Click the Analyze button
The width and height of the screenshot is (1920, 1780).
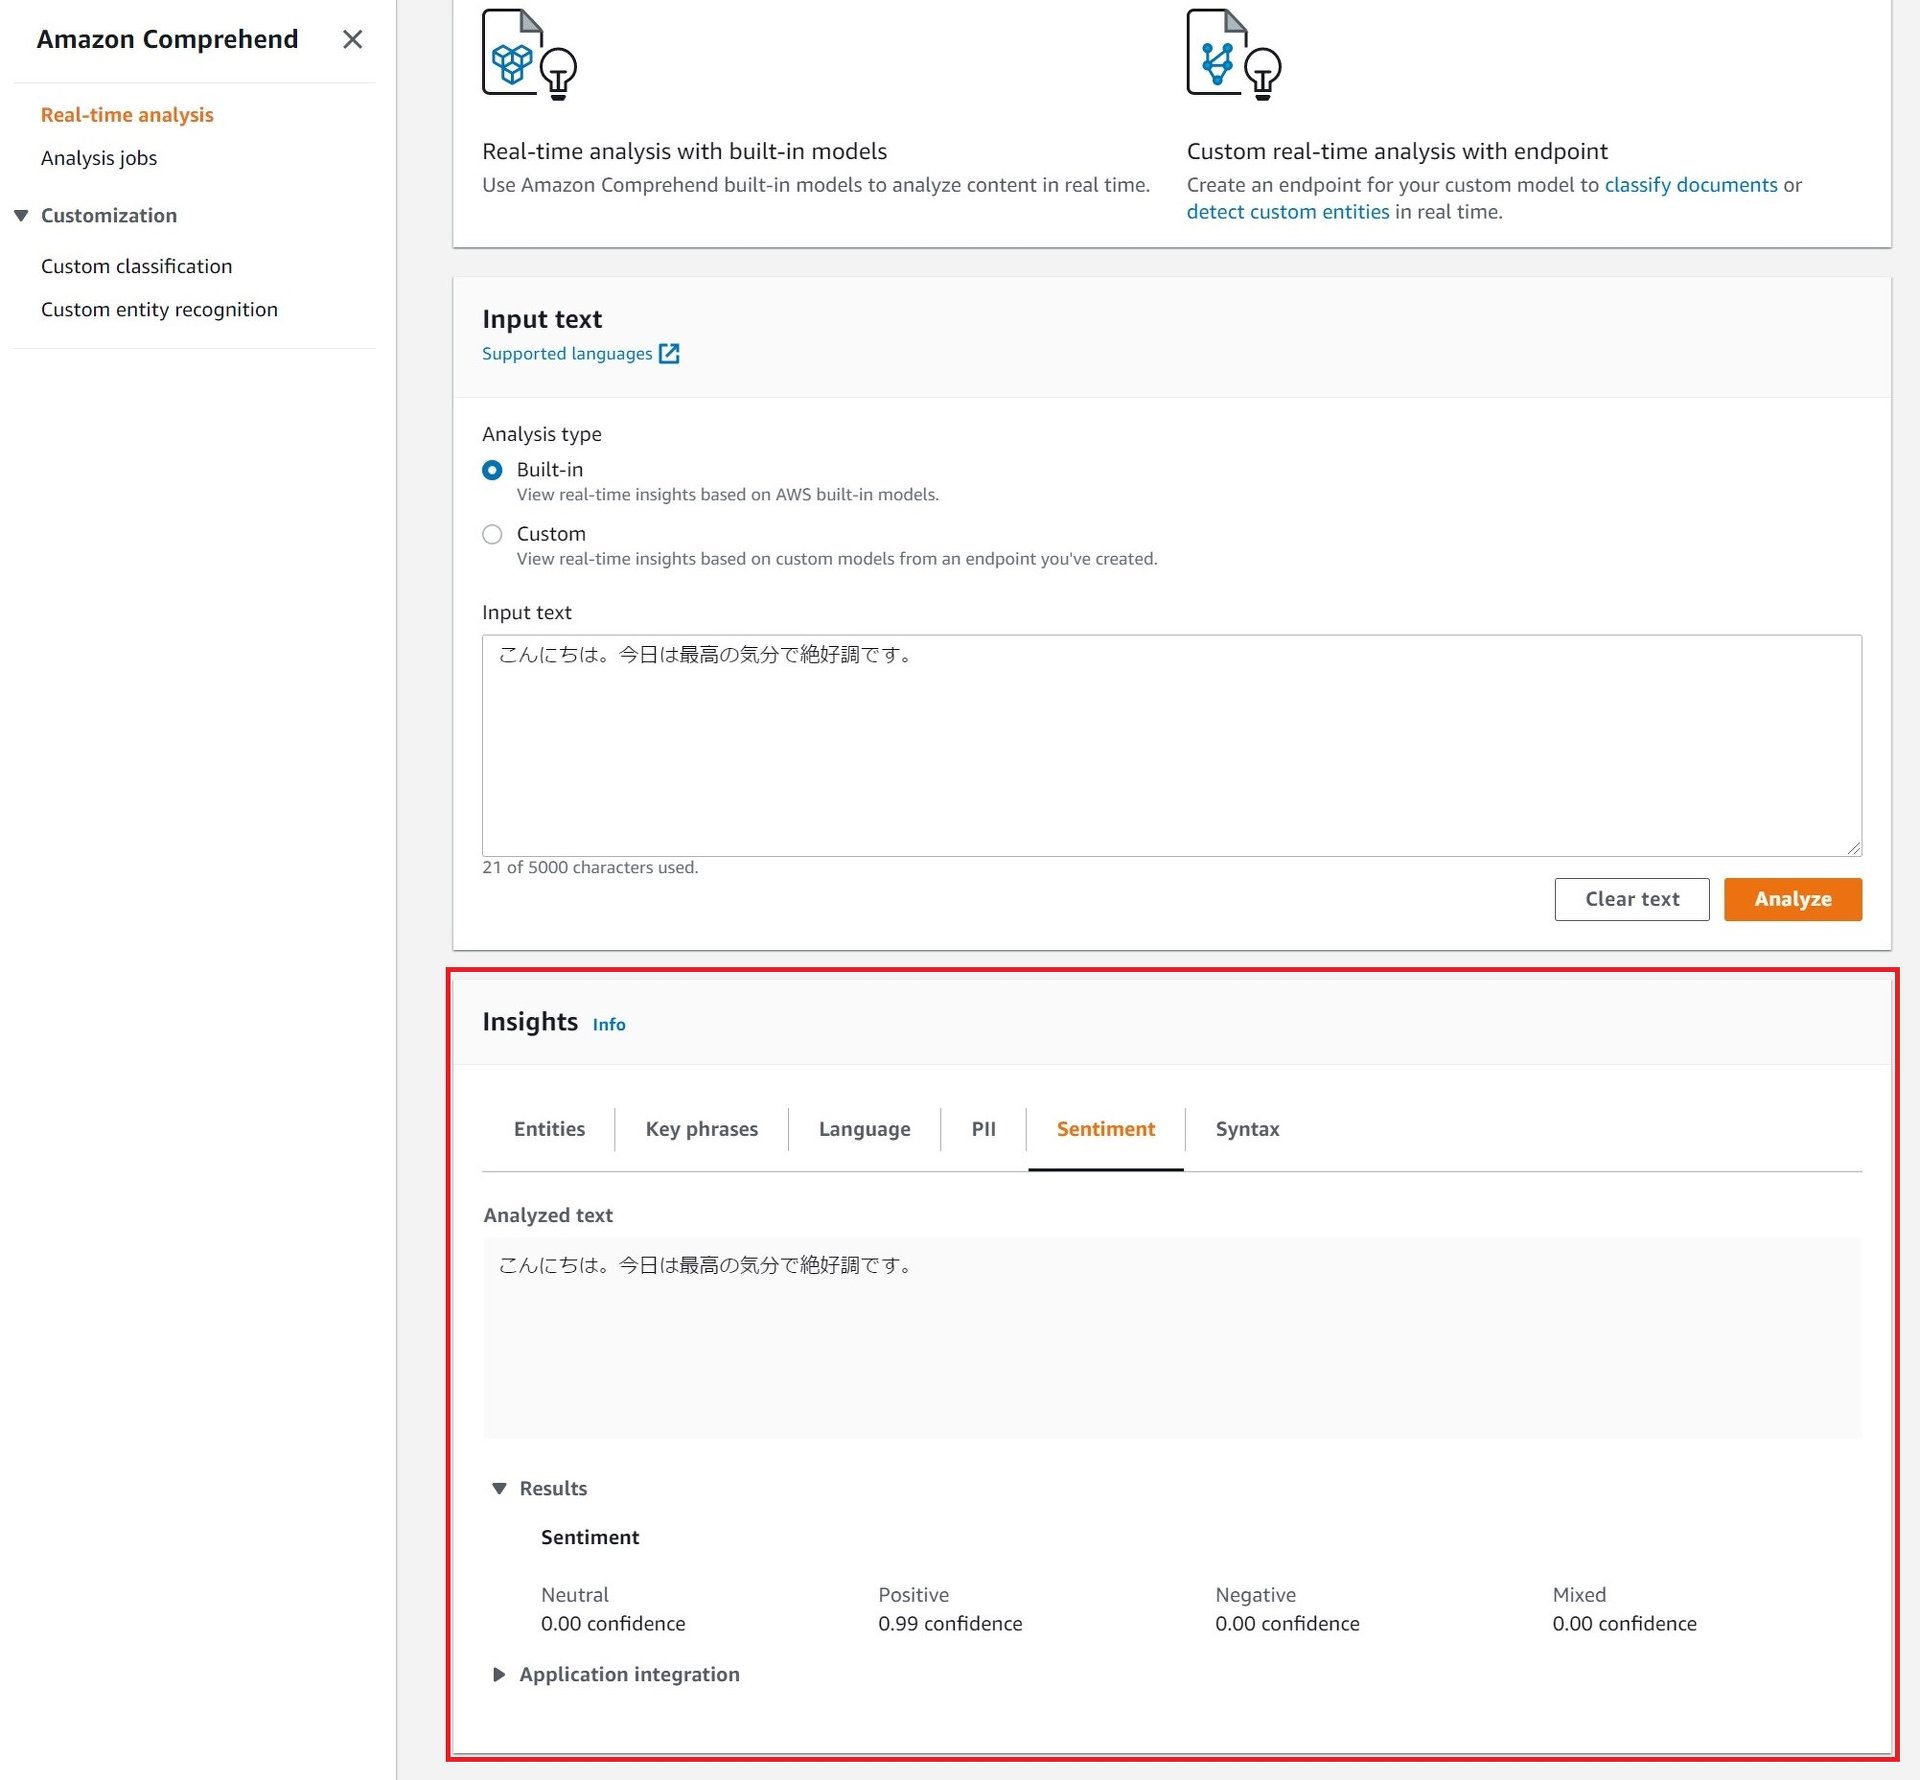tap(1793, 898)
